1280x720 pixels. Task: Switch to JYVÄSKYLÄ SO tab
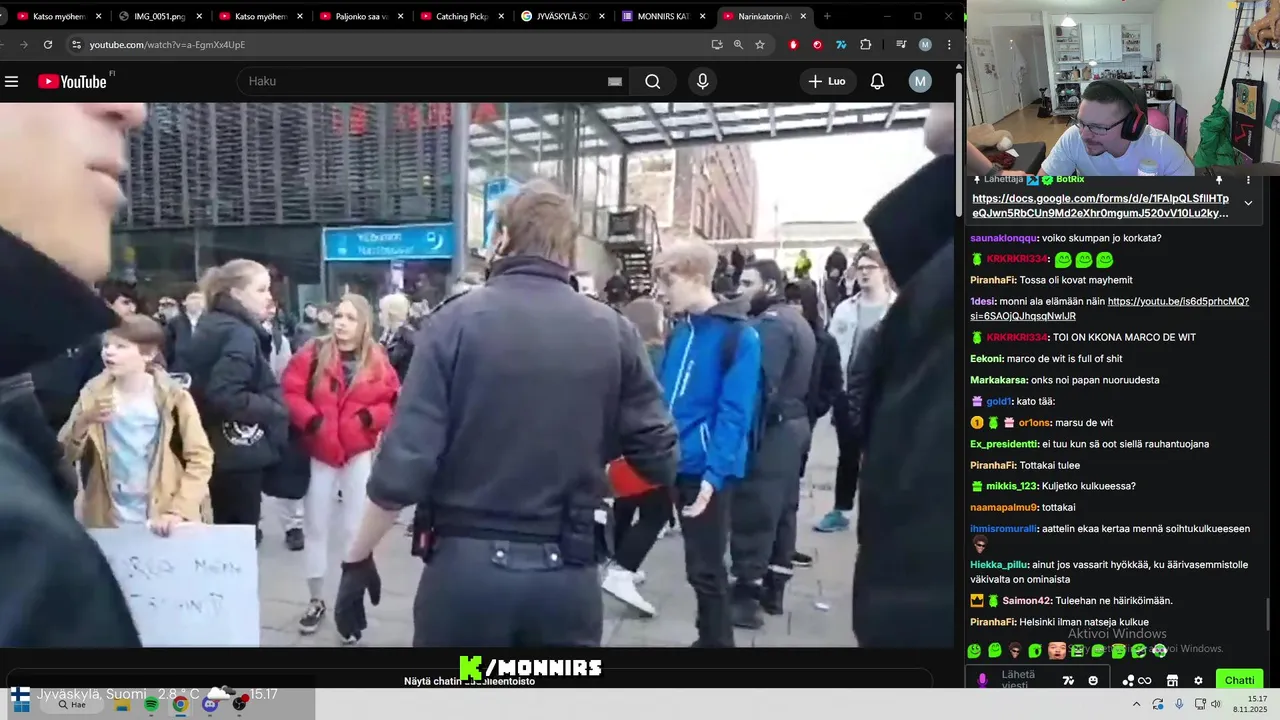click(x=562, y=16)
